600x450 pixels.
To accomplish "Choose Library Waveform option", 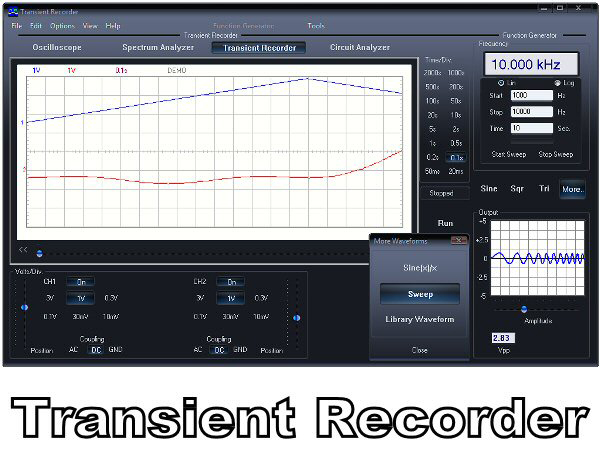I will pos(420,319).
